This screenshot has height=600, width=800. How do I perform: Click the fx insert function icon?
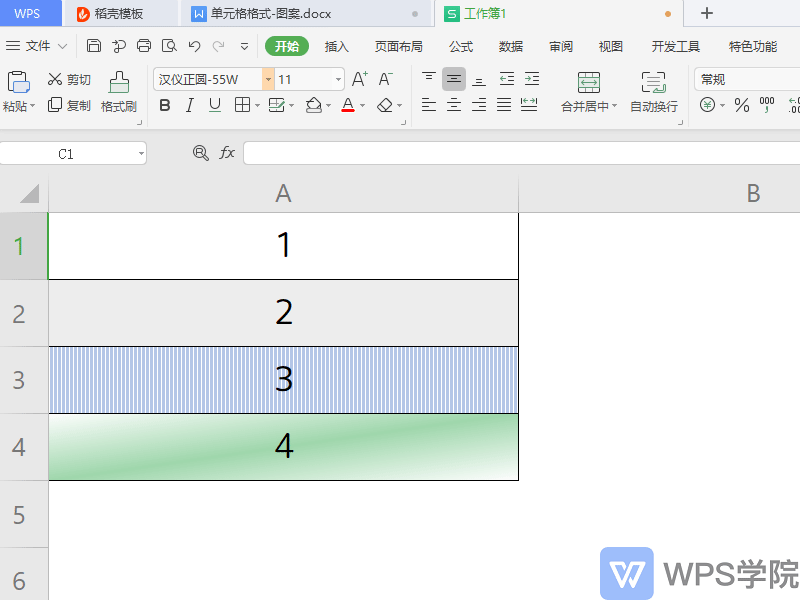(227, 153)
